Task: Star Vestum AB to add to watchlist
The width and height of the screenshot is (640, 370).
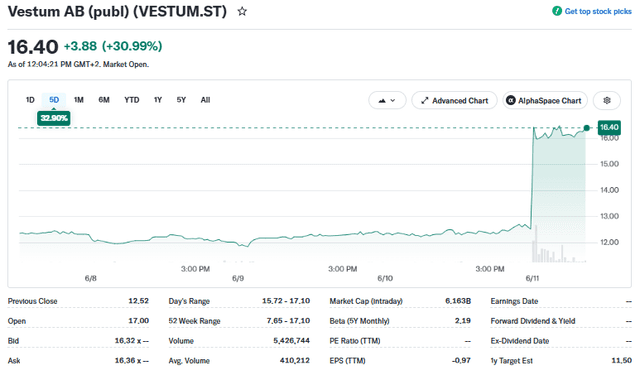Action: (242, 11)
